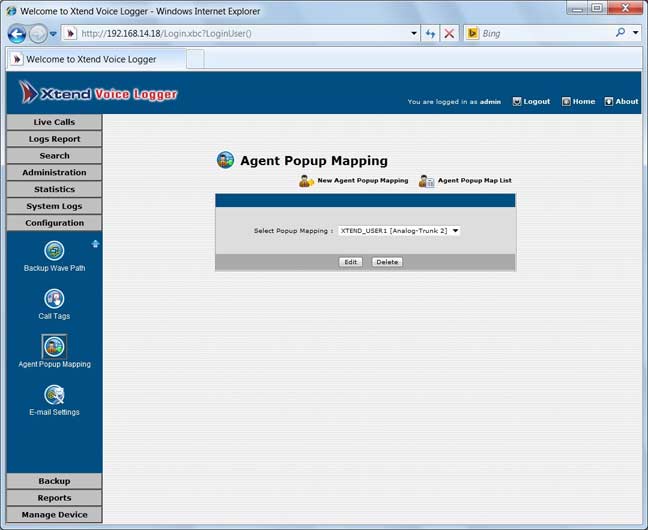This screenshot has height=530, width=648.
Task: Click New Agent Popup Mapping icon
Action: tap(306, 181)
